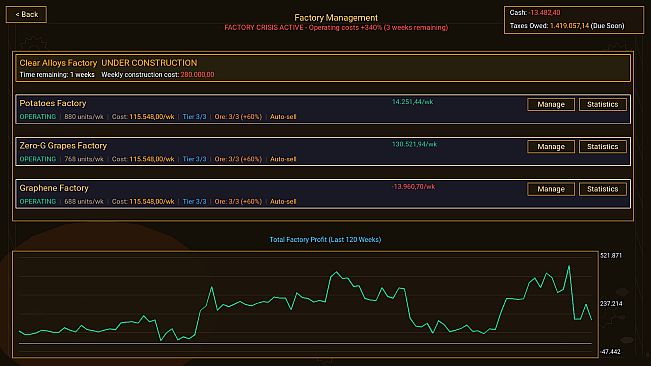Click the Graphene Factory title
Screen dimensions: 651x366
(x=54, y=188)
